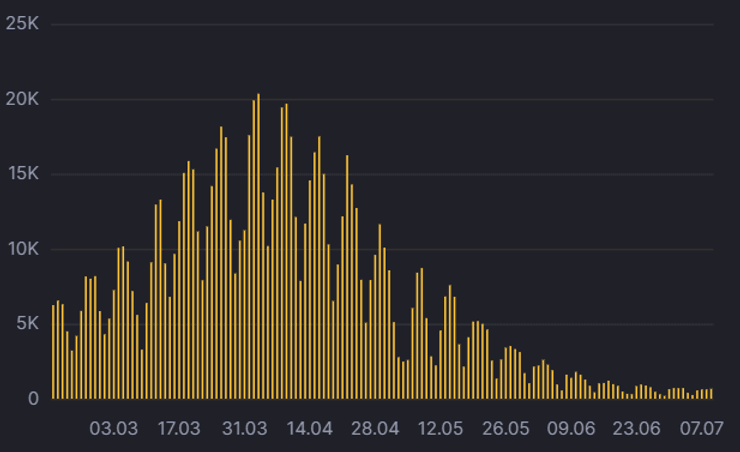This screenshot has width=740, height=452.
Task: Click the 26.05 date label
Action: (x=506, y=428)
